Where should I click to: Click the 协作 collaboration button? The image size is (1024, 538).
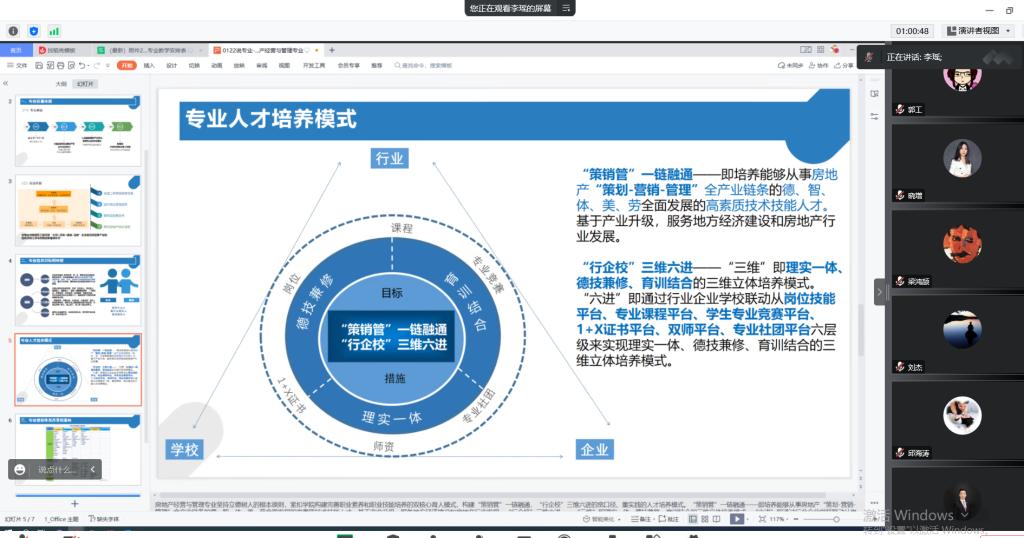pyautogui.click(x=819, y=65)
